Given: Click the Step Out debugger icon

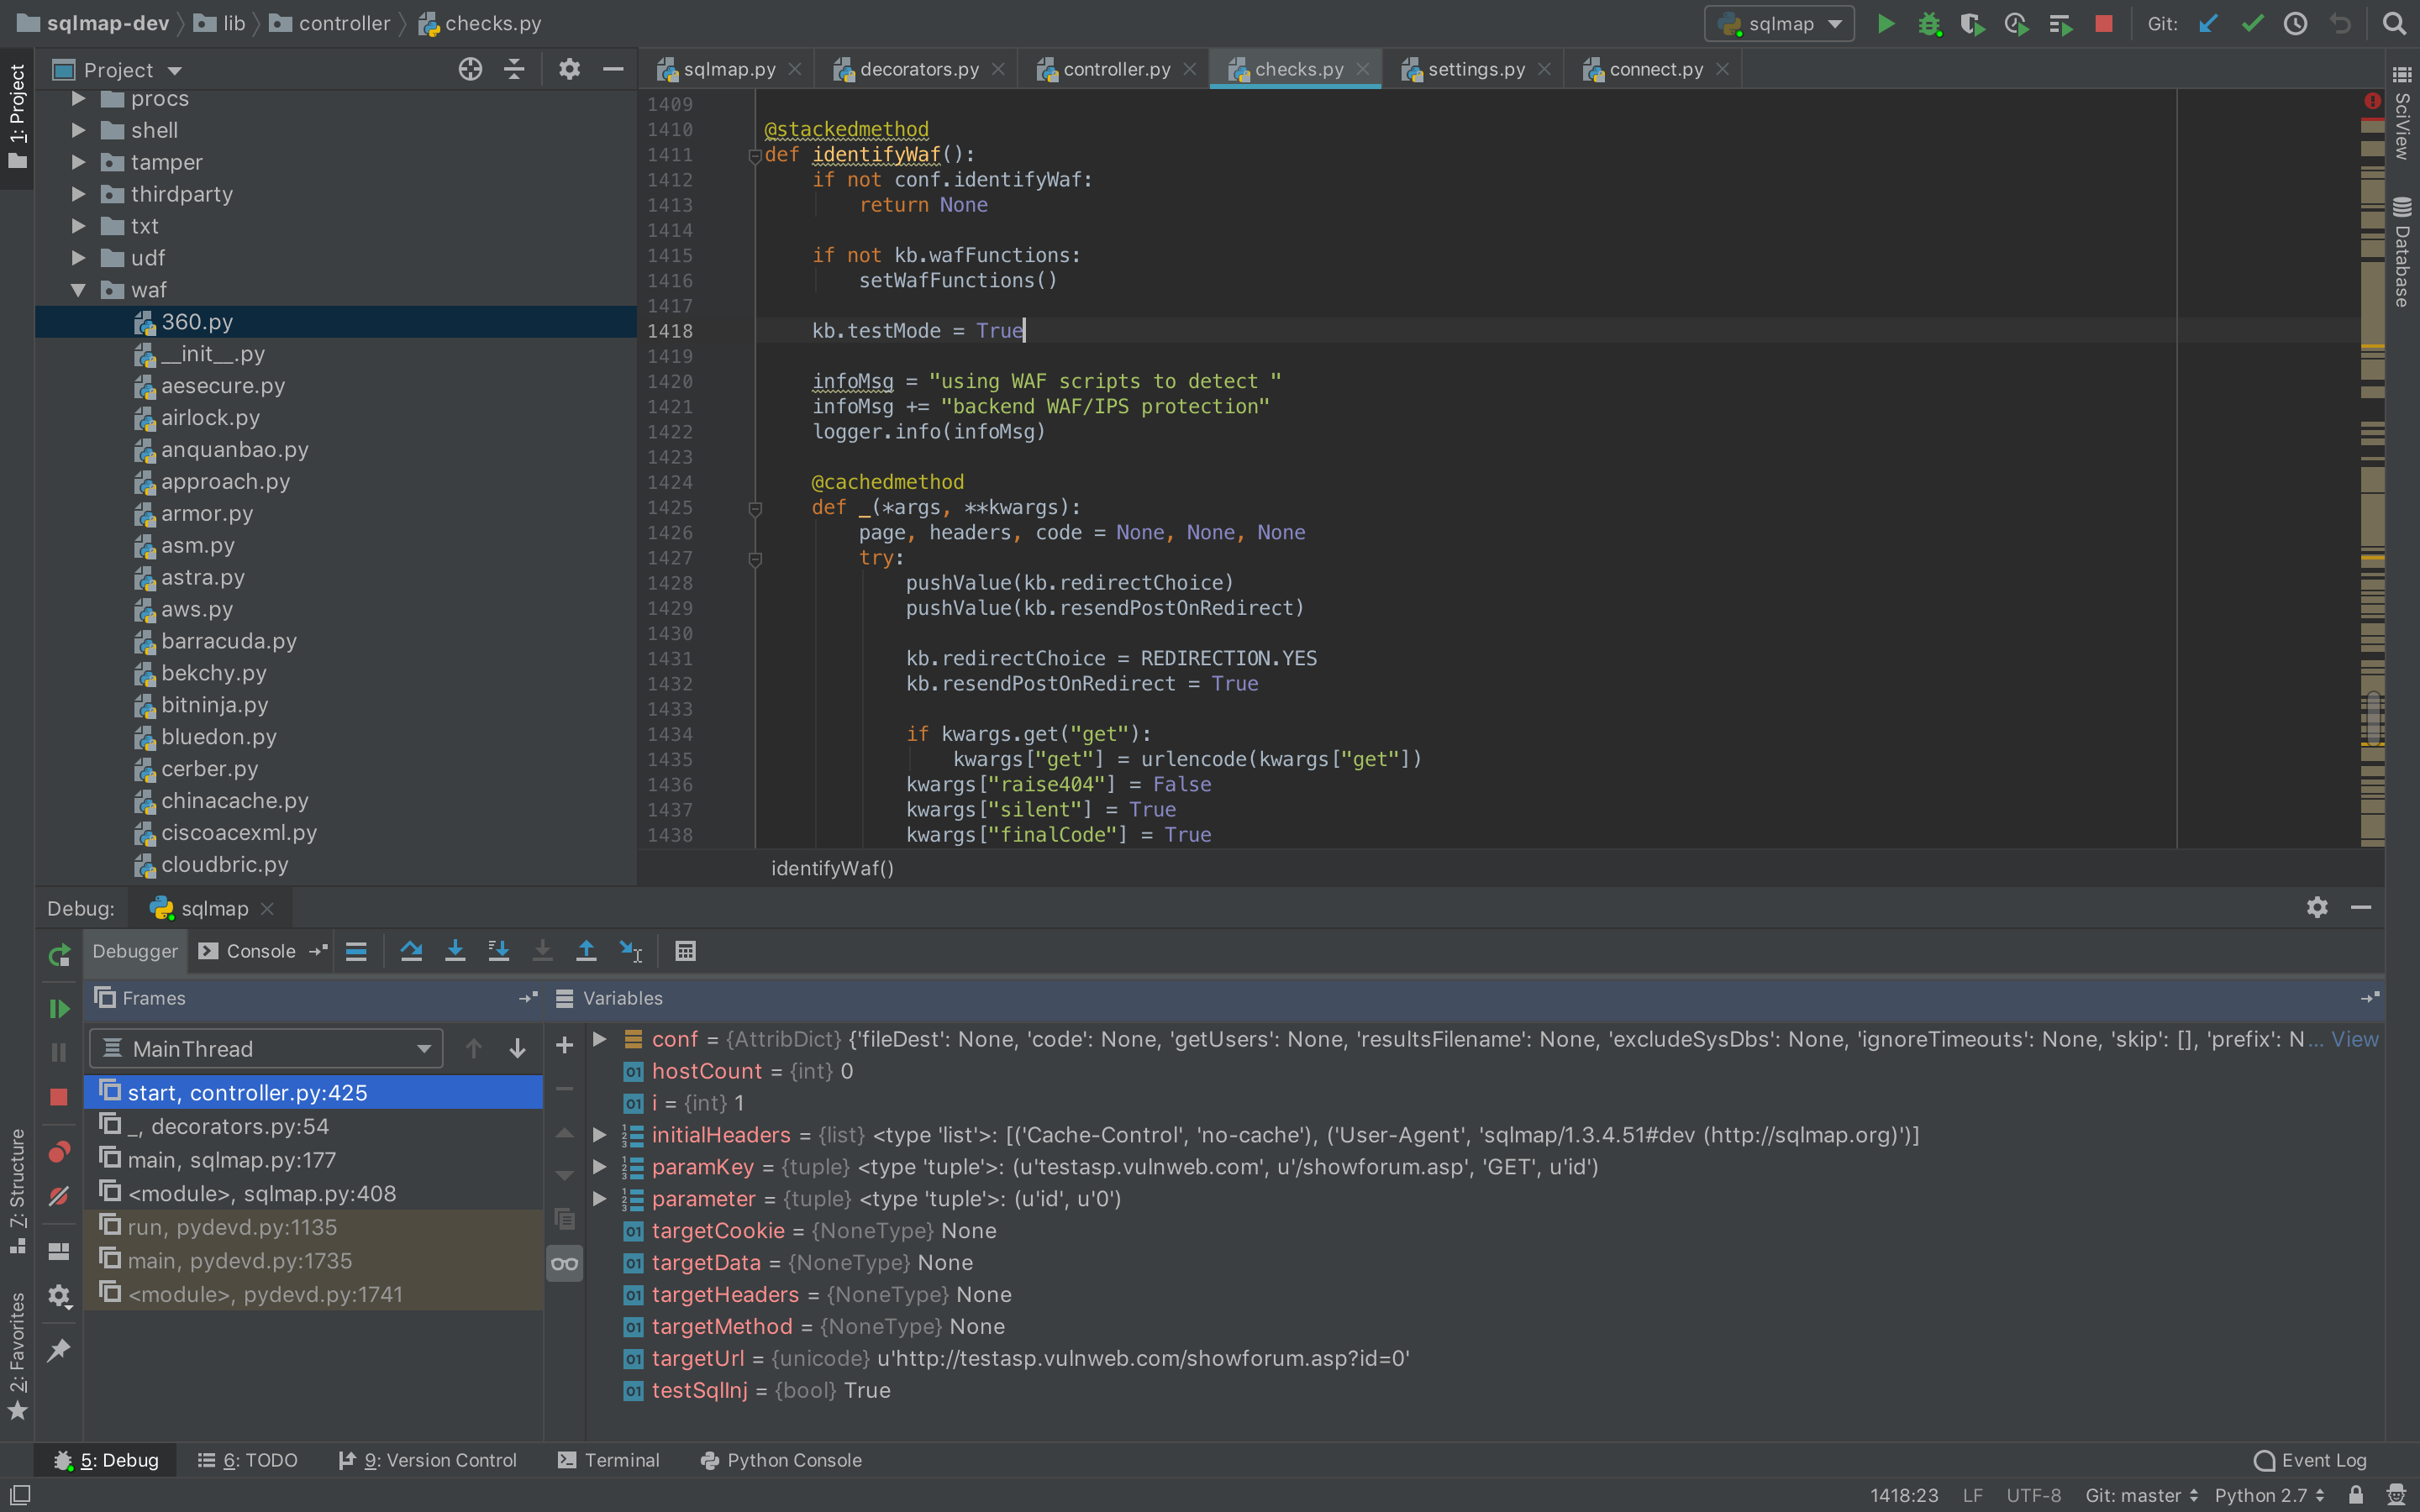Looking at the screenshot, I should pos(586,951).
